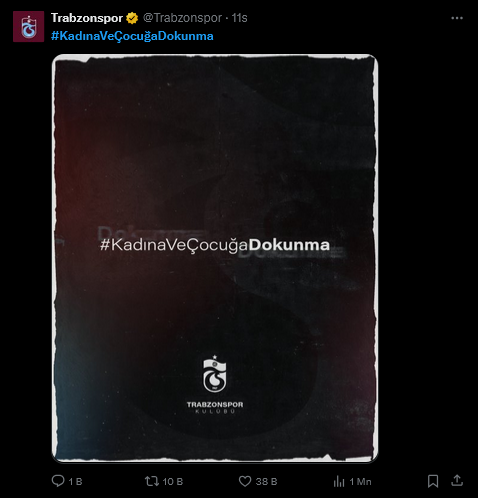Click the 1 Mn views count
Screen dimensions: 478x498
pyautogui.click(x=360, y=482)
